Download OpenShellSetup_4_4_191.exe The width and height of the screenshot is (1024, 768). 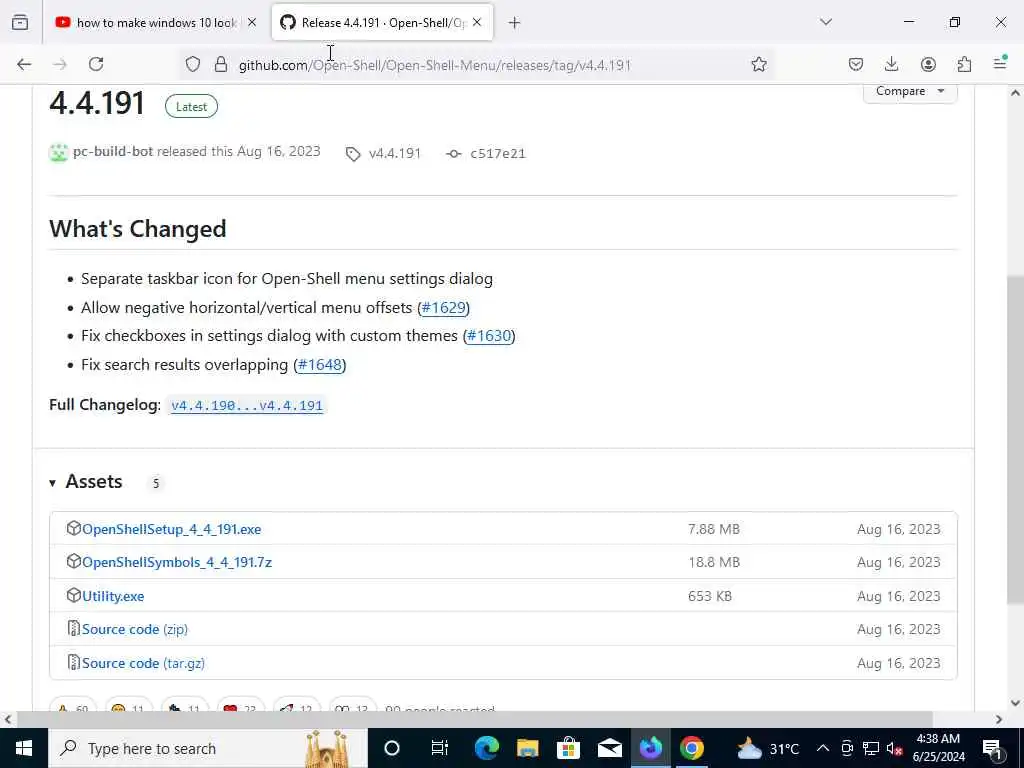pyautogui.click(x=172, y=530)
